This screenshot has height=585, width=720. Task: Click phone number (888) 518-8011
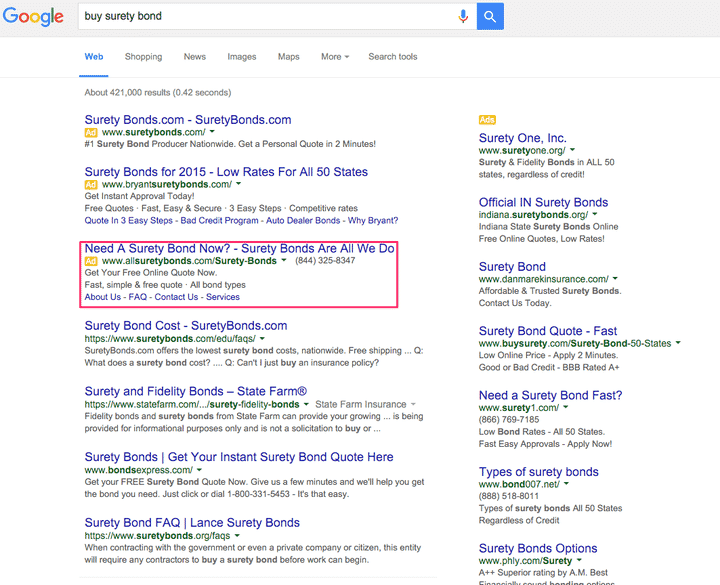[509, 496]
